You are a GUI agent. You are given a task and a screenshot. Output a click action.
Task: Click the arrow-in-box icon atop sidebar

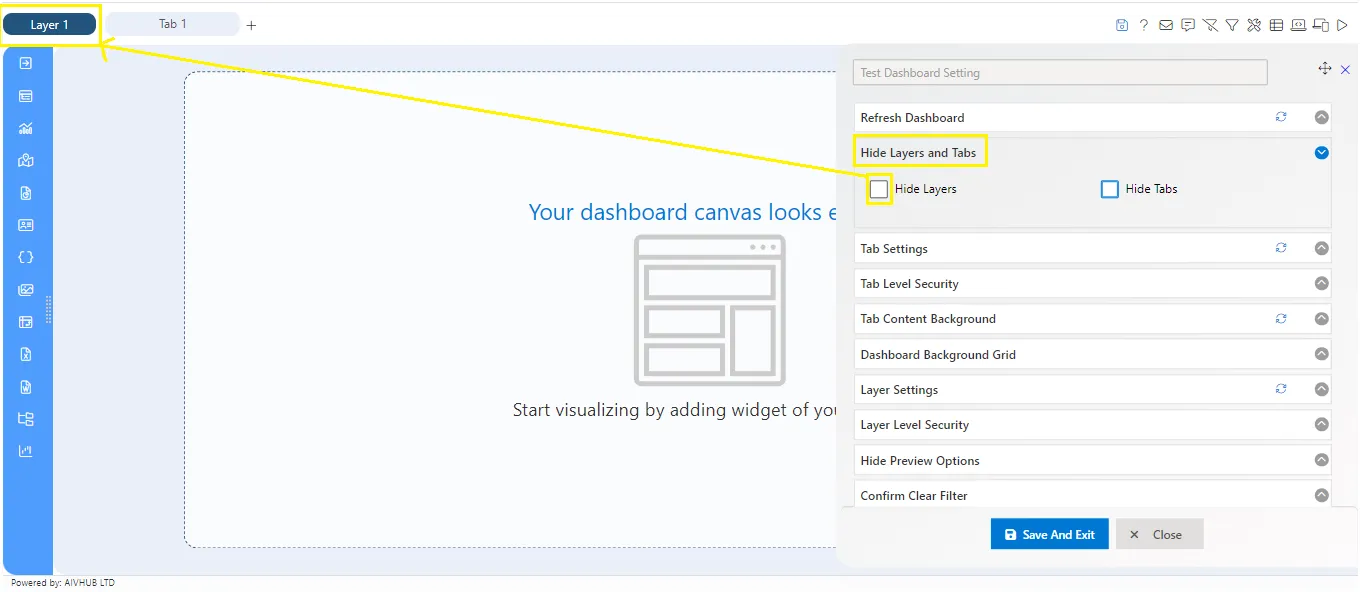pyautogui.click(x=26, y=63)
